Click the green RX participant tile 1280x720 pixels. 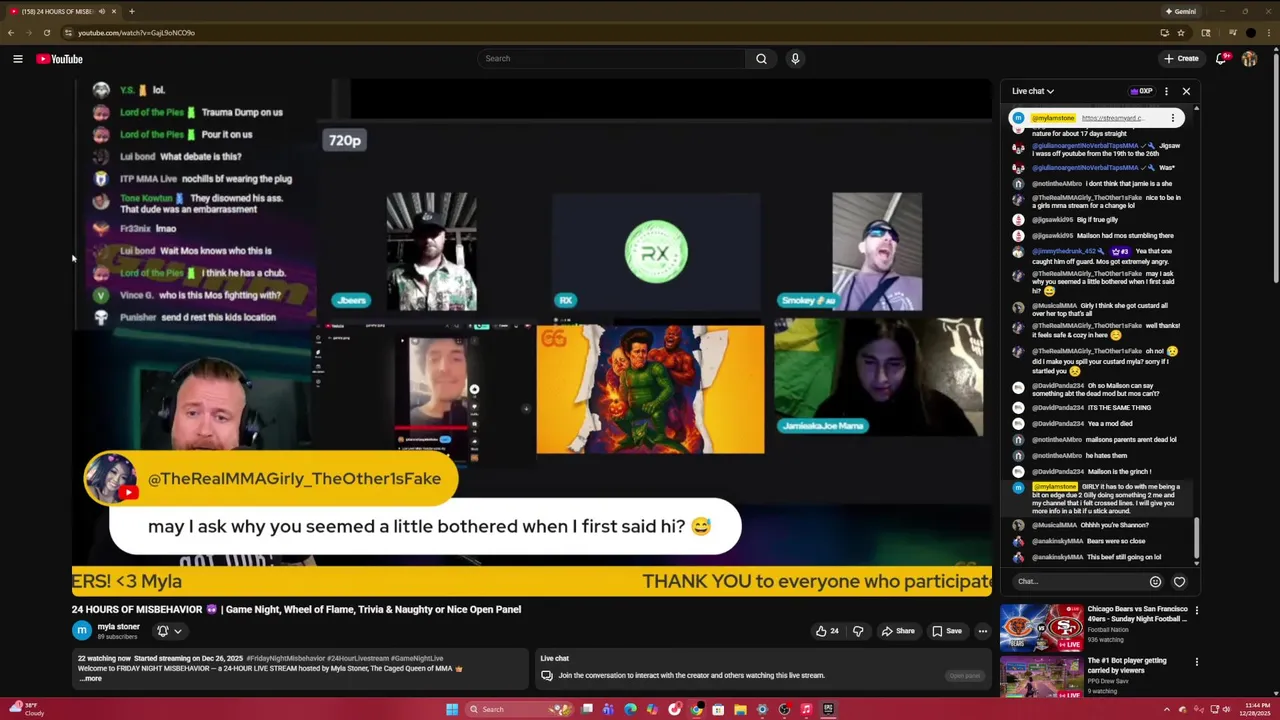656,251
